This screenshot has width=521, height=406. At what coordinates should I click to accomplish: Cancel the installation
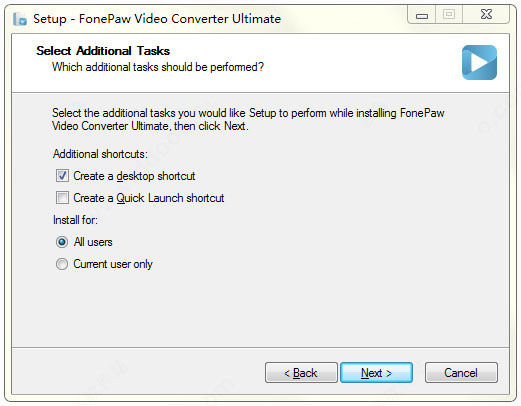pos(461,372)
